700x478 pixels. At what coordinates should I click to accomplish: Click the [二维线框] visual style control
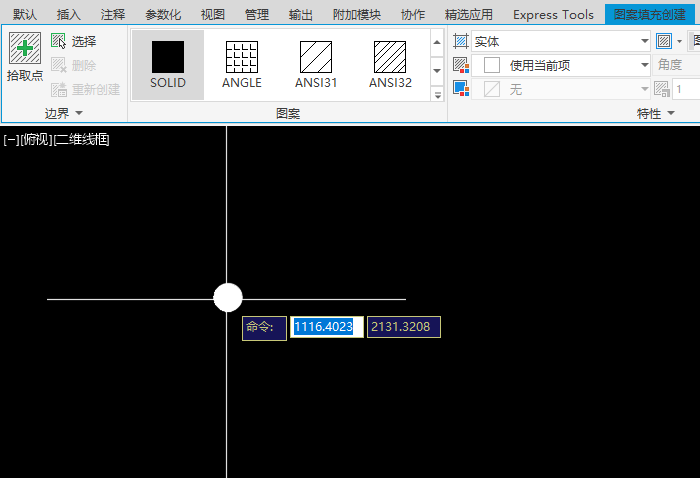click(81, 140)
